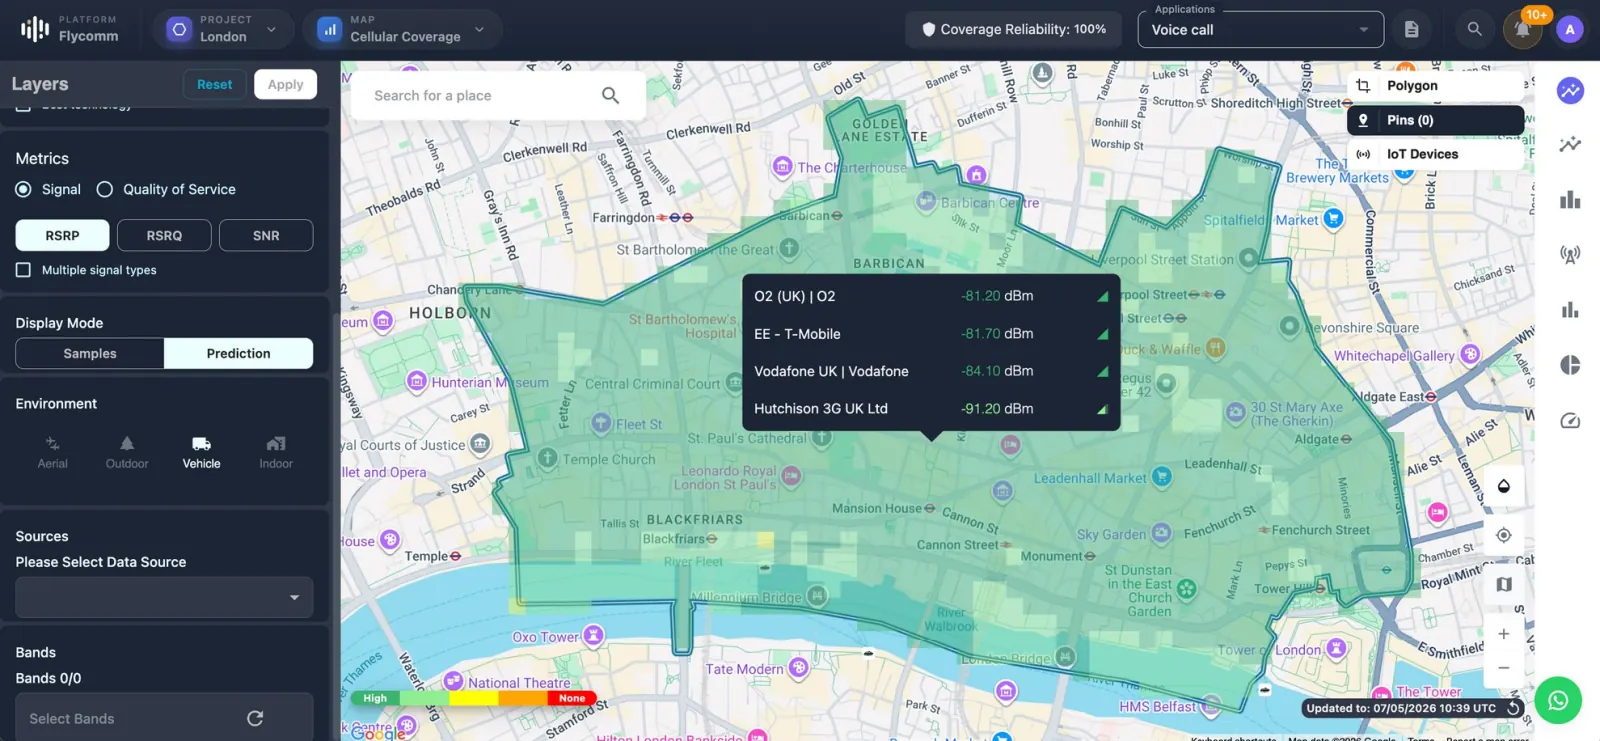Click inside Search for a place field

[x=497, y=95]
